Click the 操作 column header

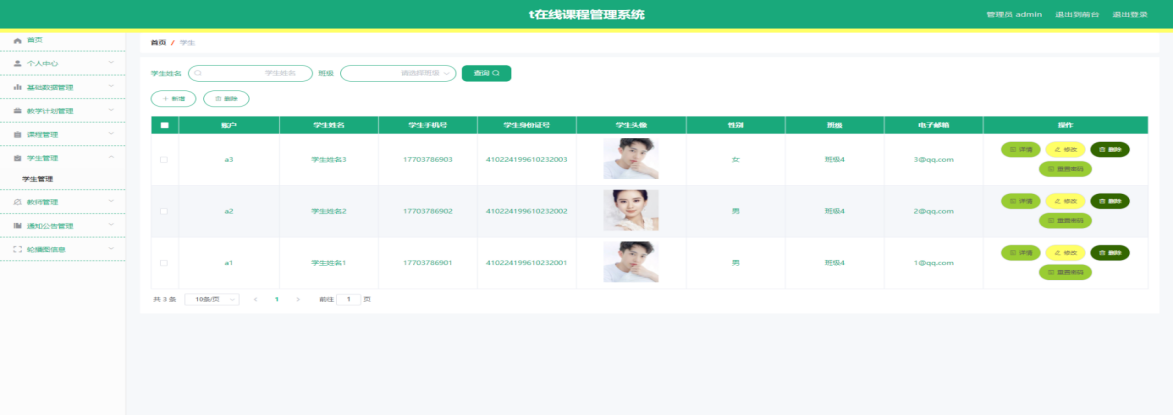click(1065, 126)
